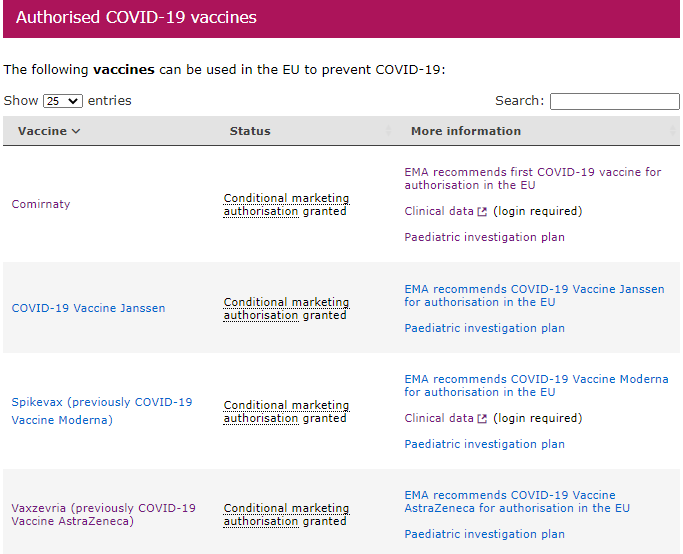Open Paediatric investigation plan link for Janssen
This screenshot has height=554, width=683.
tap(484, 328)
